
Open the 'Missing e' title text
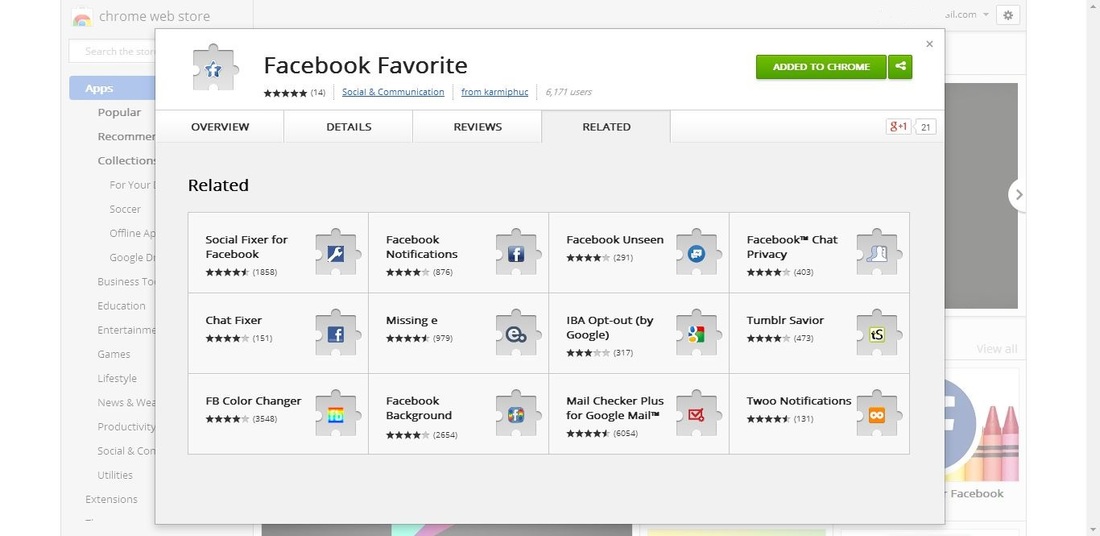(412, 321)
